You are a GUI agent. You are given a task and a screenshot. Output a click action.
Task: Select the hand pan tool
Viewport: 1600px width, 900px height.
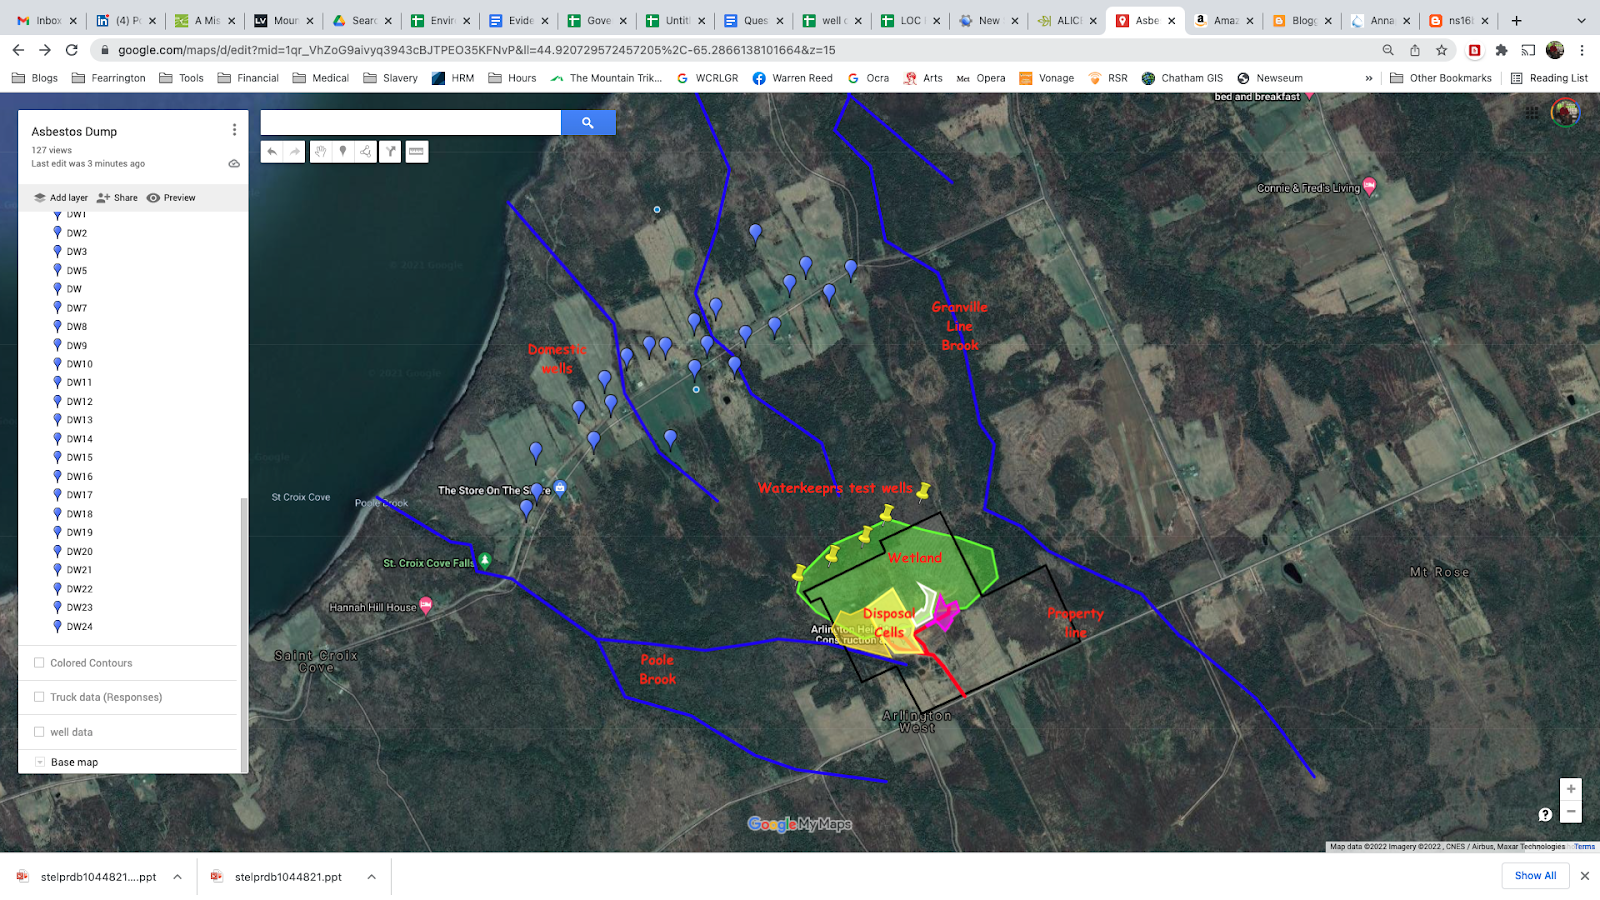[320, 152]
